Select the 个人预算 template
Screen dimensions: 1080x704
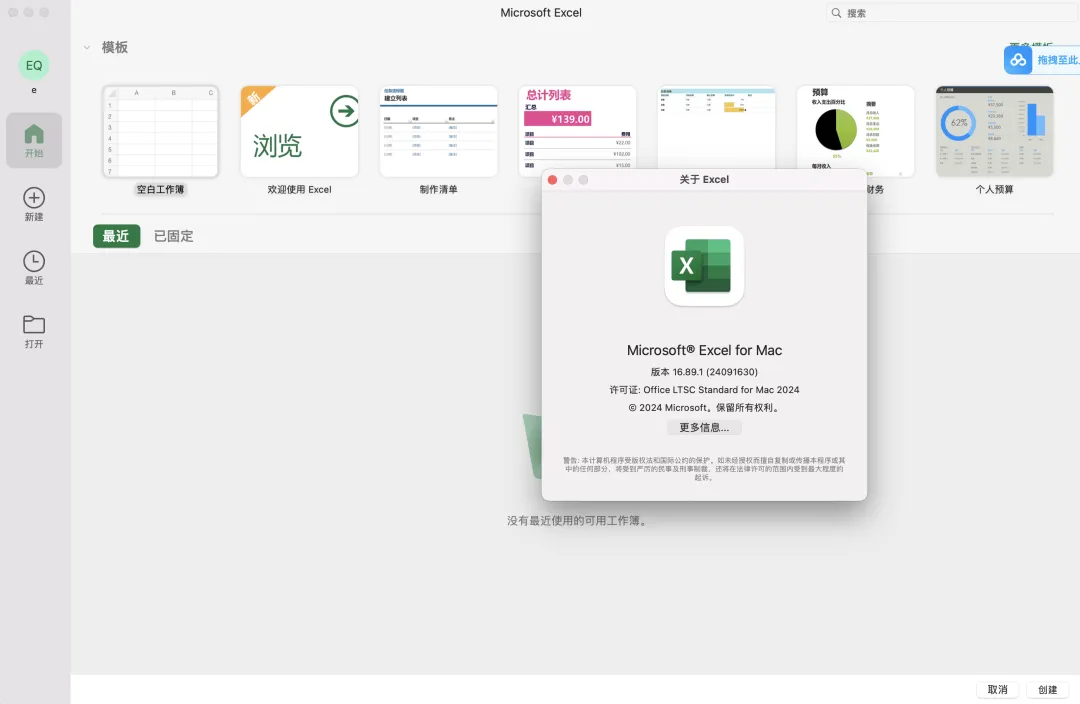click(995, 132)
